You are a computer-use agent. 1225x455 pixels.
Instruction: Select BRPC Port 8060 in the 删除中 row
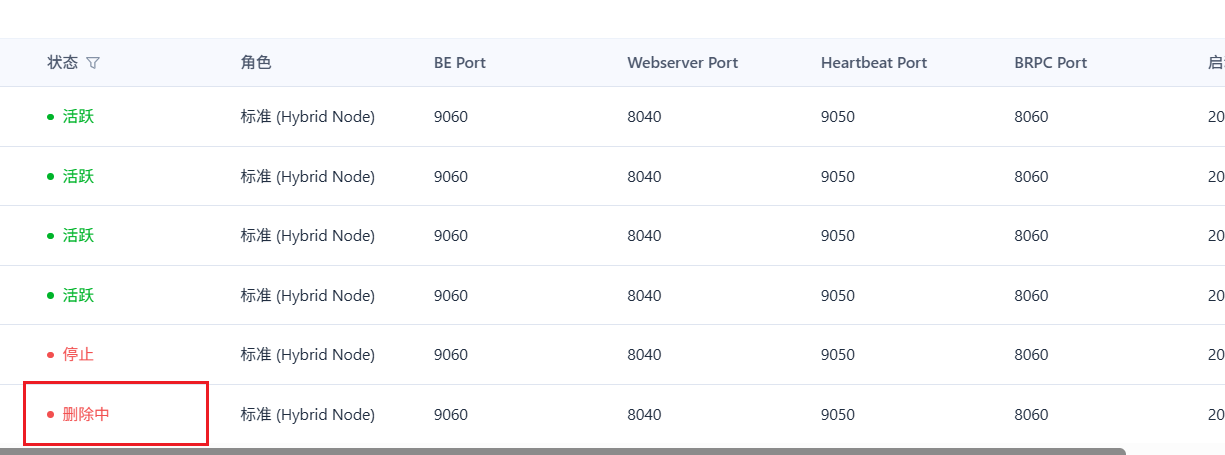[1031, 414]
